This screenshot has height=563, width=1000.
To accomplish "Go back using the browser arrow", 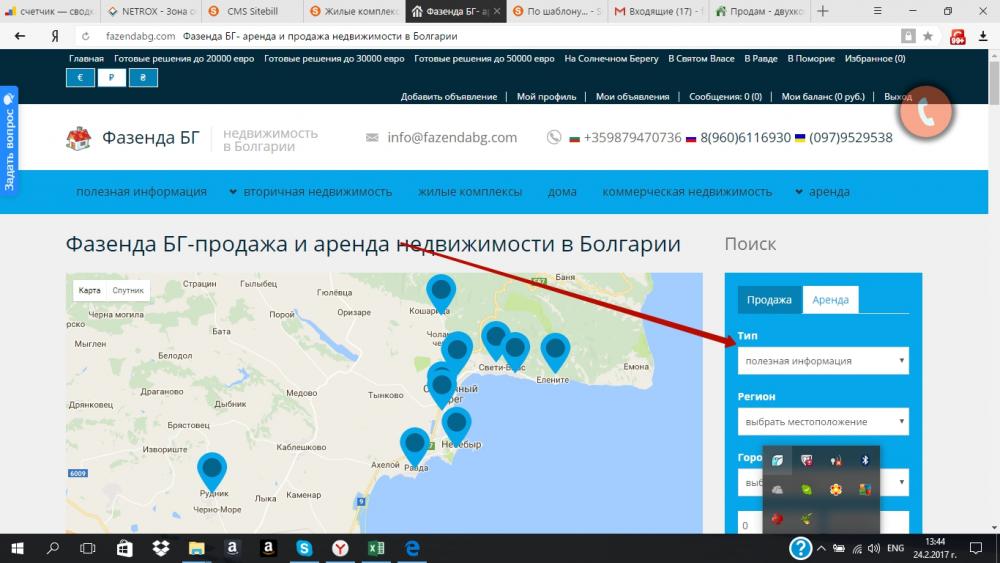I will (x=20, y=36).
